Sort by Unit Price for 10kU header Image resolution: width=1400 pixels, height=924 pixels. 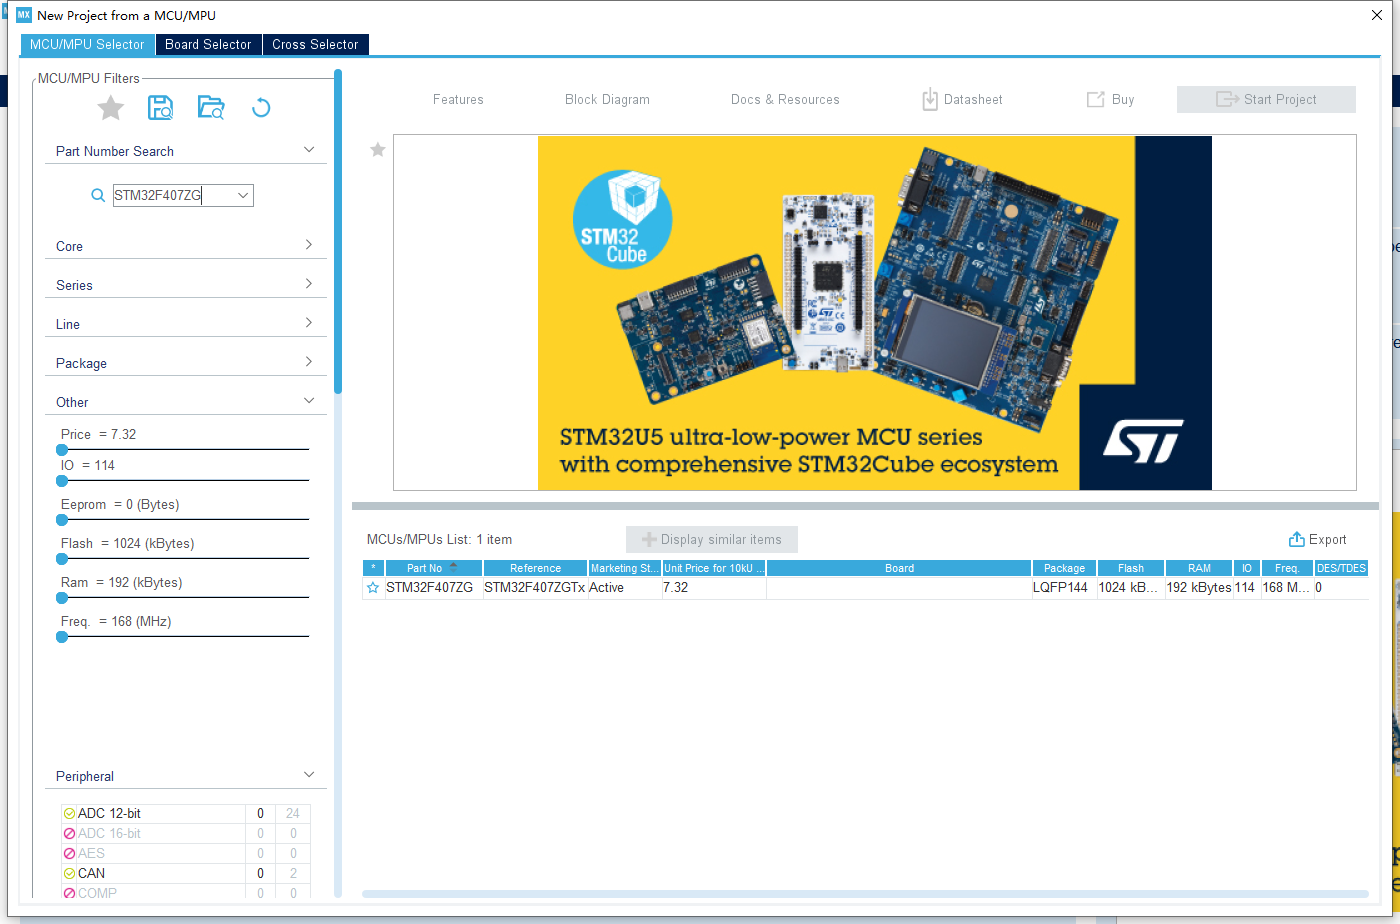coord(714,567)
